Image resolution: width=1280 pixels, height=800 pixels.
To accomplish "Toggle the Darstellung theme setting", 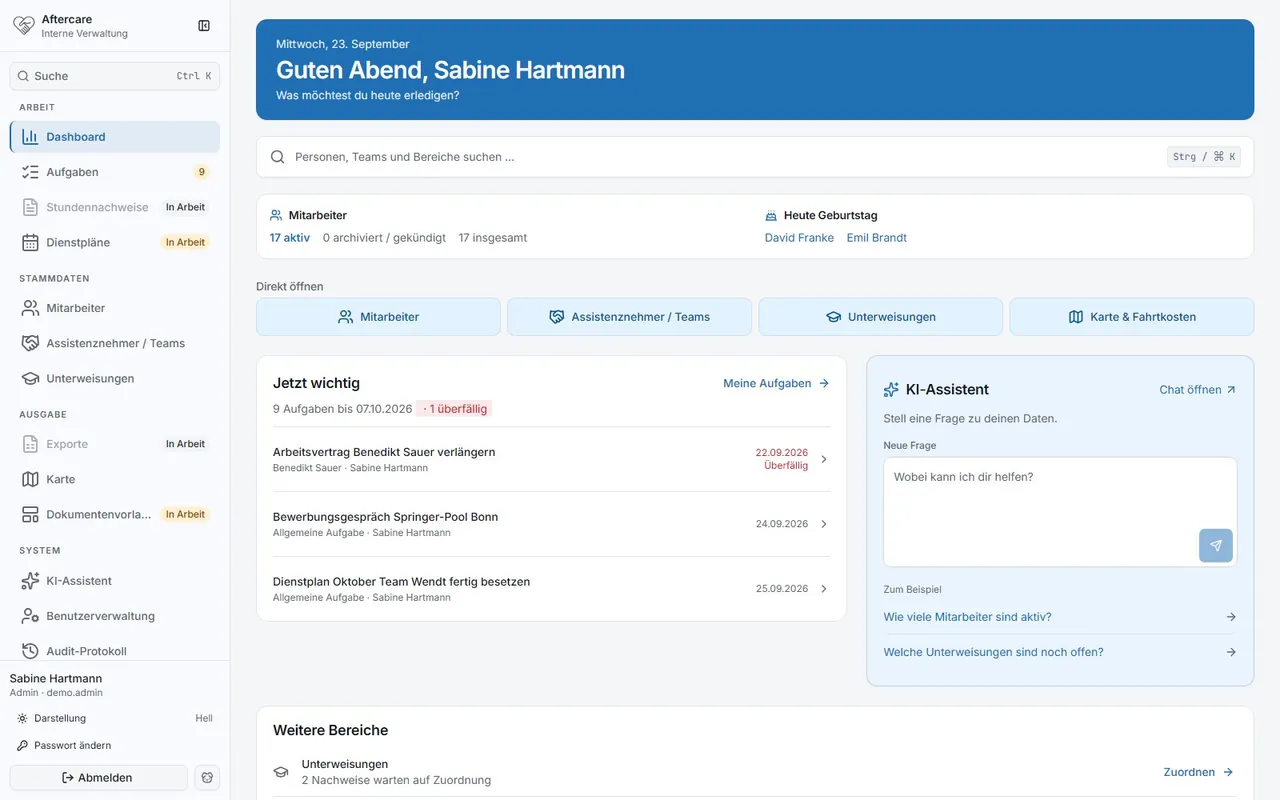I will [115, 718].
